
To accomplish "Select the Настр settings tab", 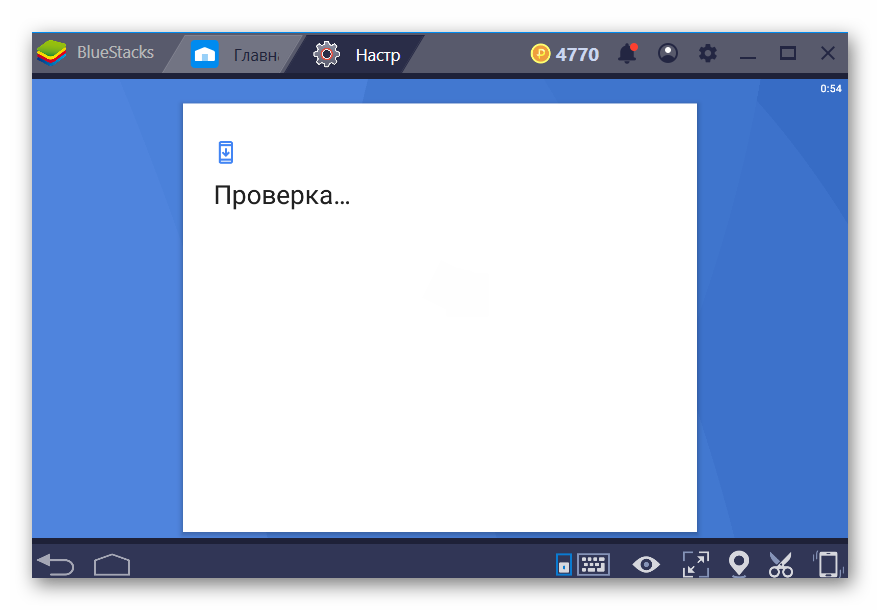I will click(x=360, y=54).
